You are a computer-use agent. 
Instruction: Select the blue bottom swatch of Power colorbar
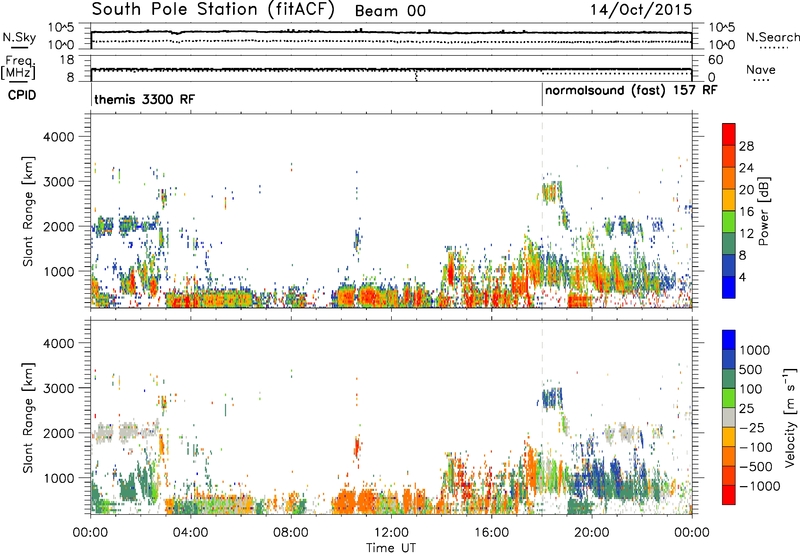[729, 287]
